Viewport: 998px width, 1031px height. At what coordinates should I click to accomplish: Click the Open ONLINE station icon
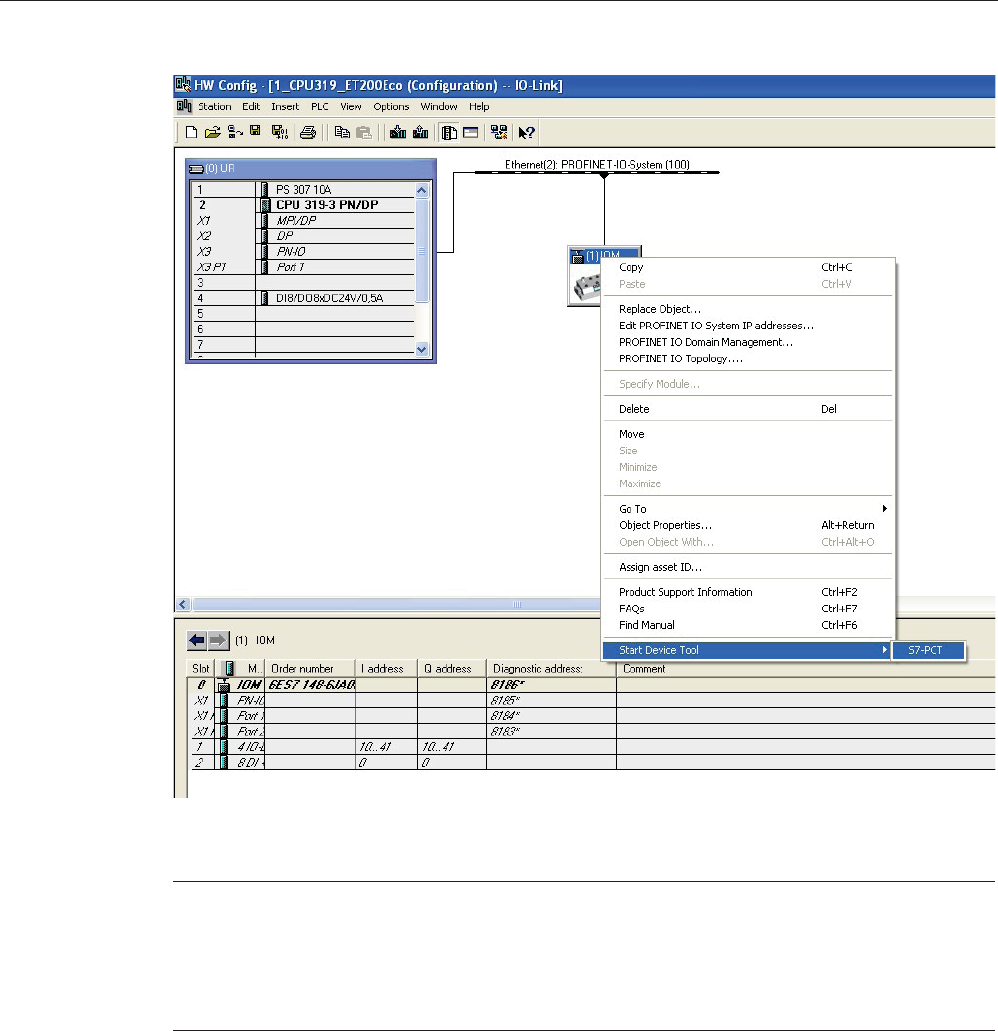[x=235, y=132]
